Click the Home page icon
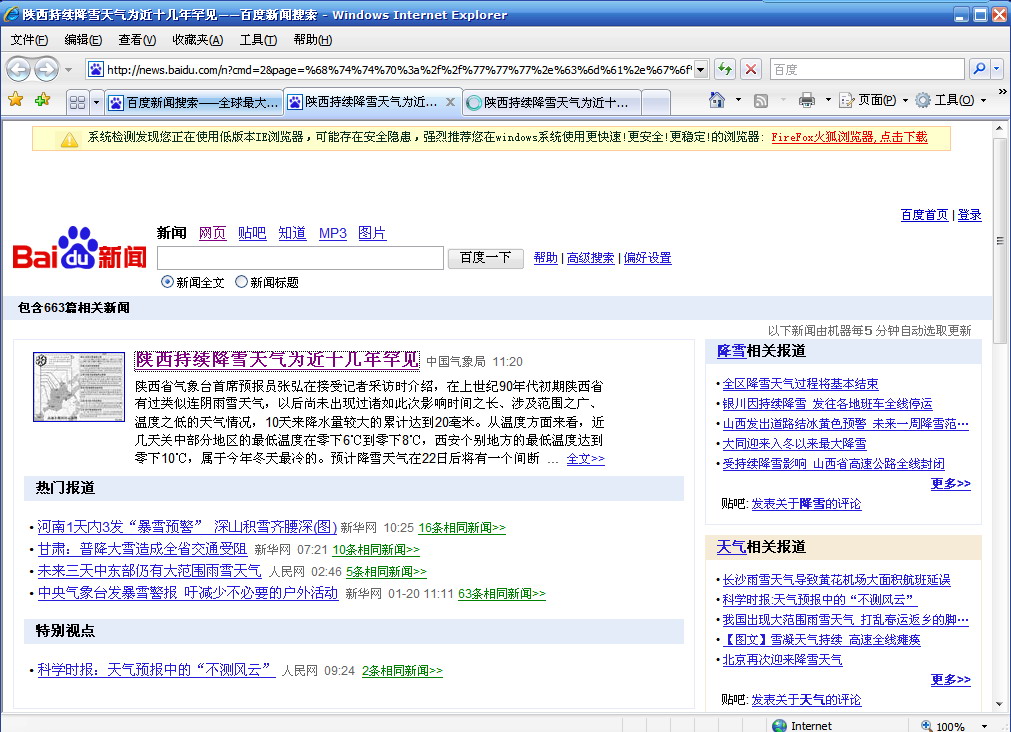Screen dimensions: 1011x732 (716, 100)
